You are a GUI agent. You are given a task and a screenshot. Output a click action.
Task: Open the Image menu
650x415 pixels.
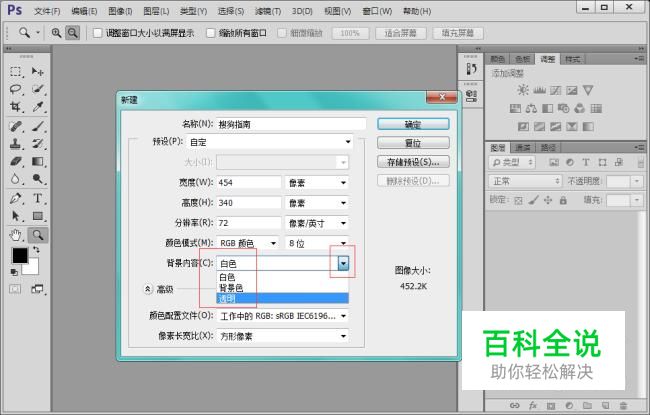pyautogui.click(x=120, y=11)
